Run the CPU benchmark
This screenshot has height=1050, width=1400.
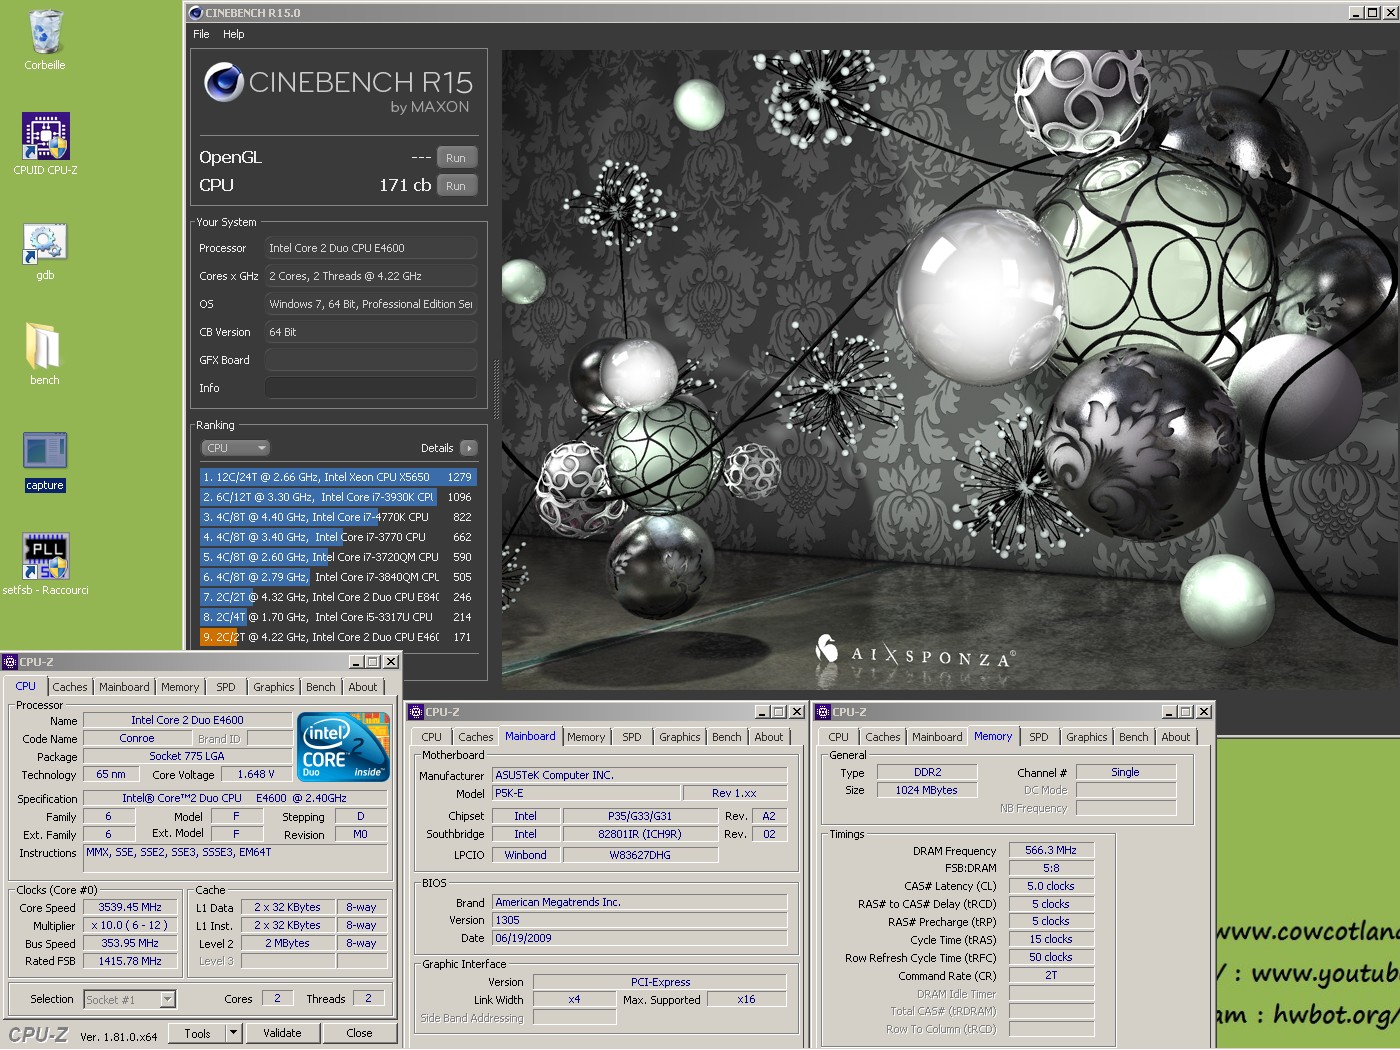(x=456, y=186)
